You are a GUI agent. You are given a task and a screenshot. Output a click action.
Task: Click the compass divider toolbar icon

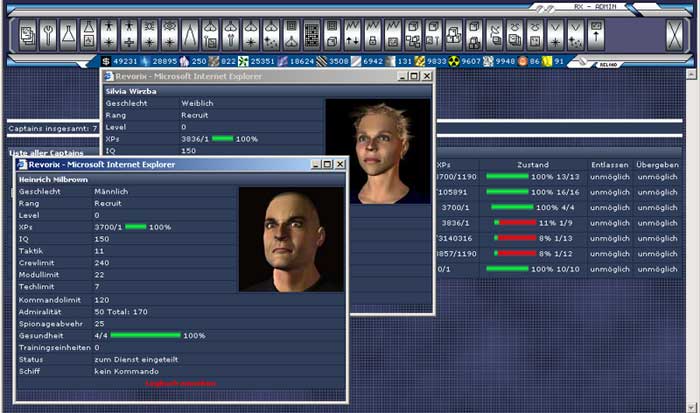click(190, 35)
